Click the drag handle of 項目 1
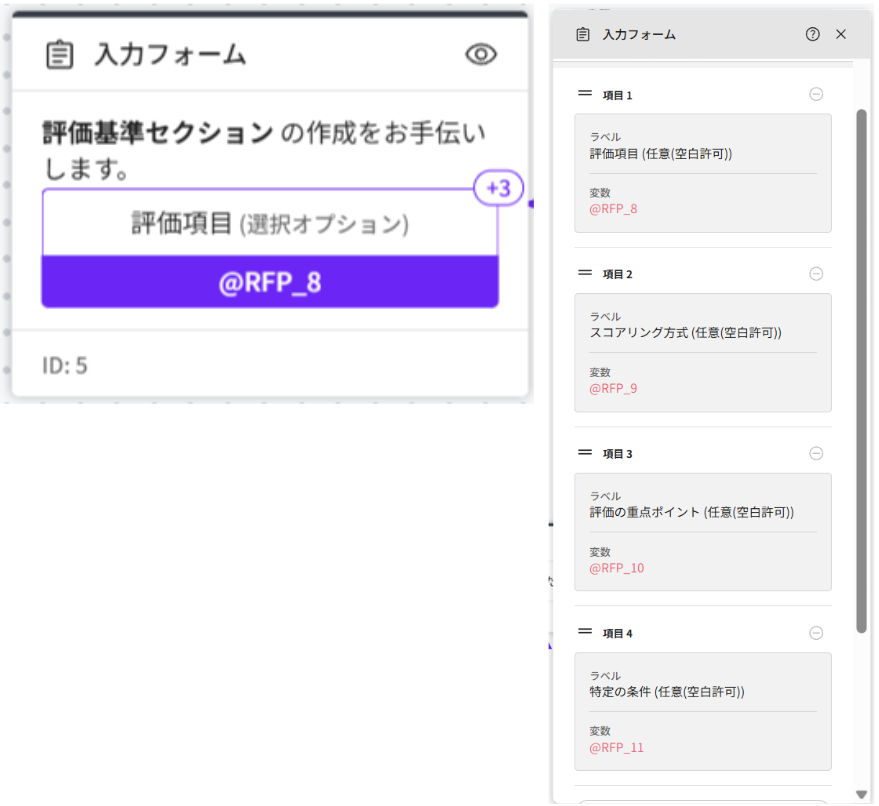The height and width of the screenshot is (806, 879). [x=585, y=94]
